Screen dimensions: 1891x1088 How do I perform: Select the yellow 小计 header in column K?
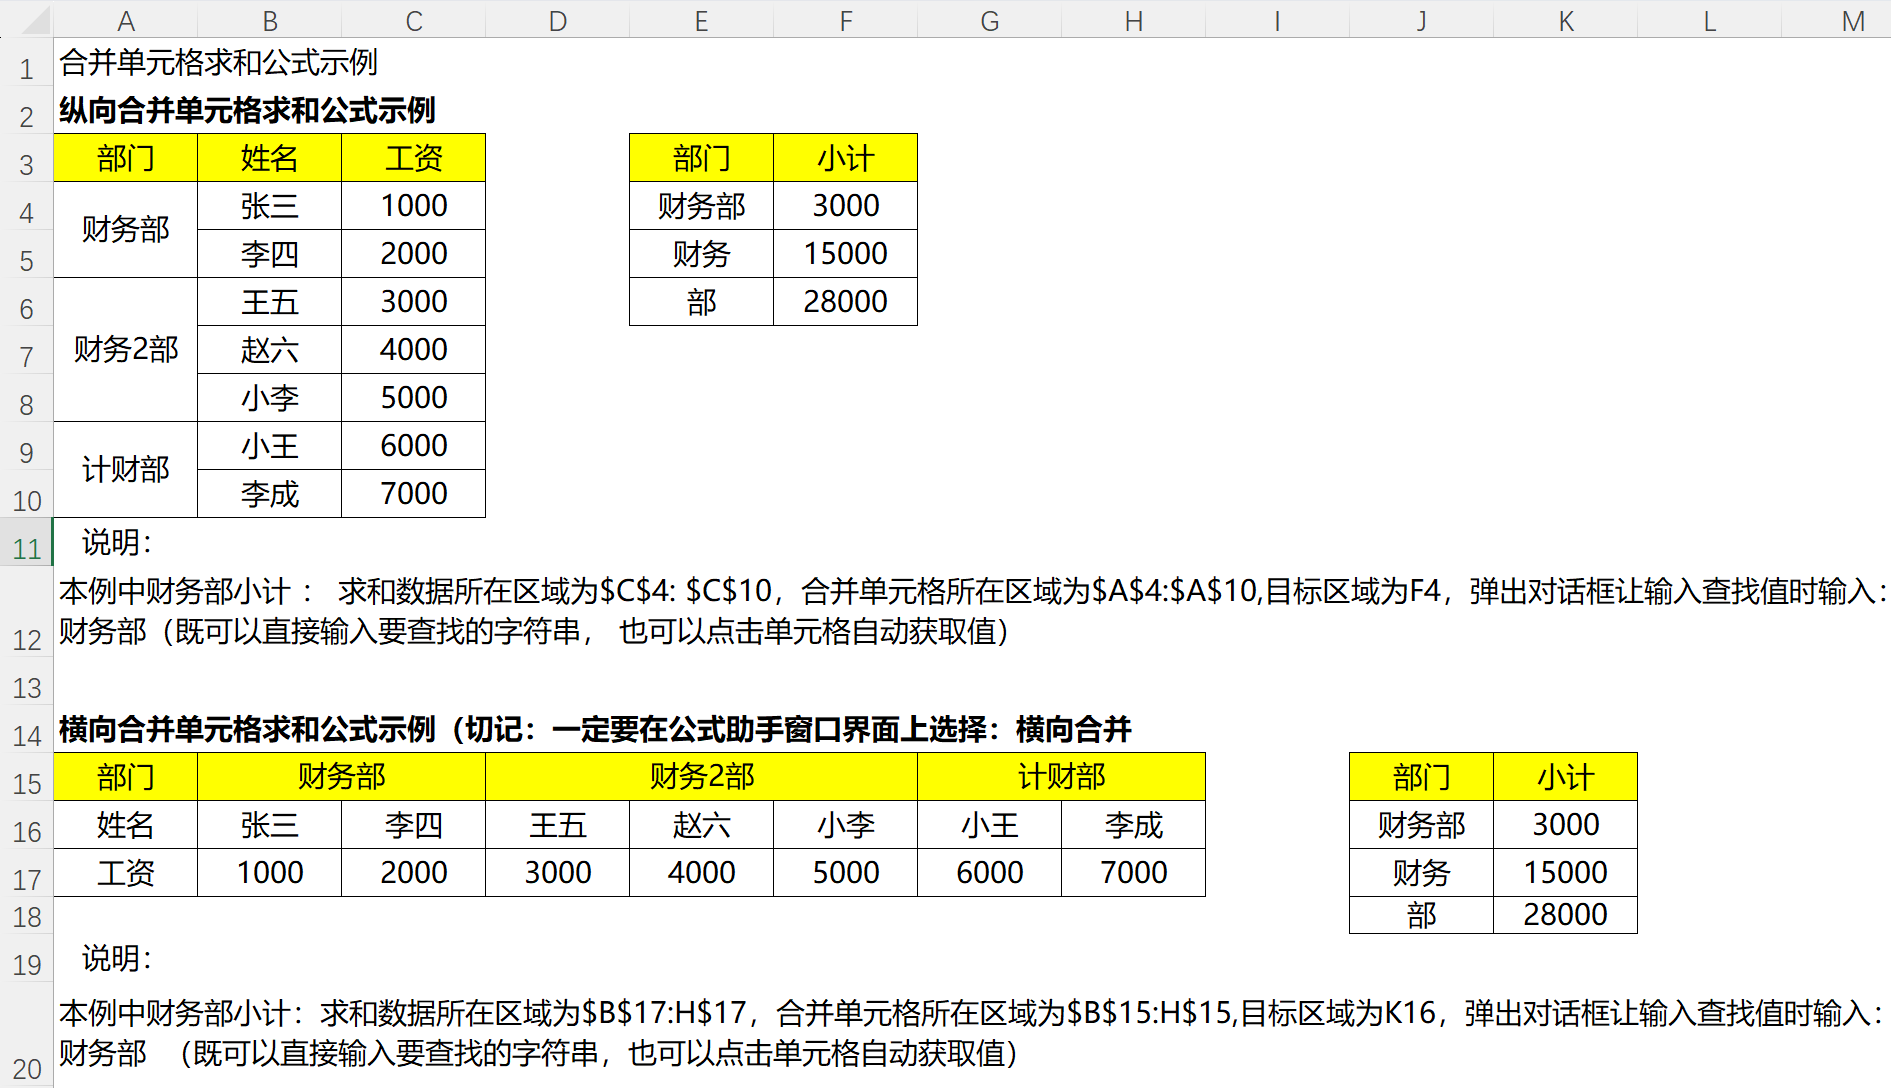[1565, 777]
